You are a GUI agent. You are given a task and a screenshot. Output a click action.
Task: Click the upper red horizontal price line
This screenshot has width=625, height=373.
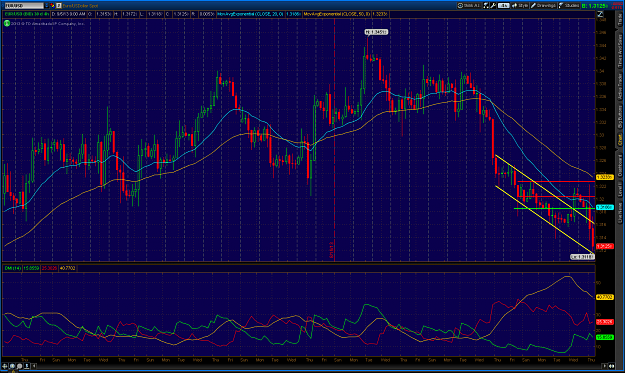tap(556, 182)
